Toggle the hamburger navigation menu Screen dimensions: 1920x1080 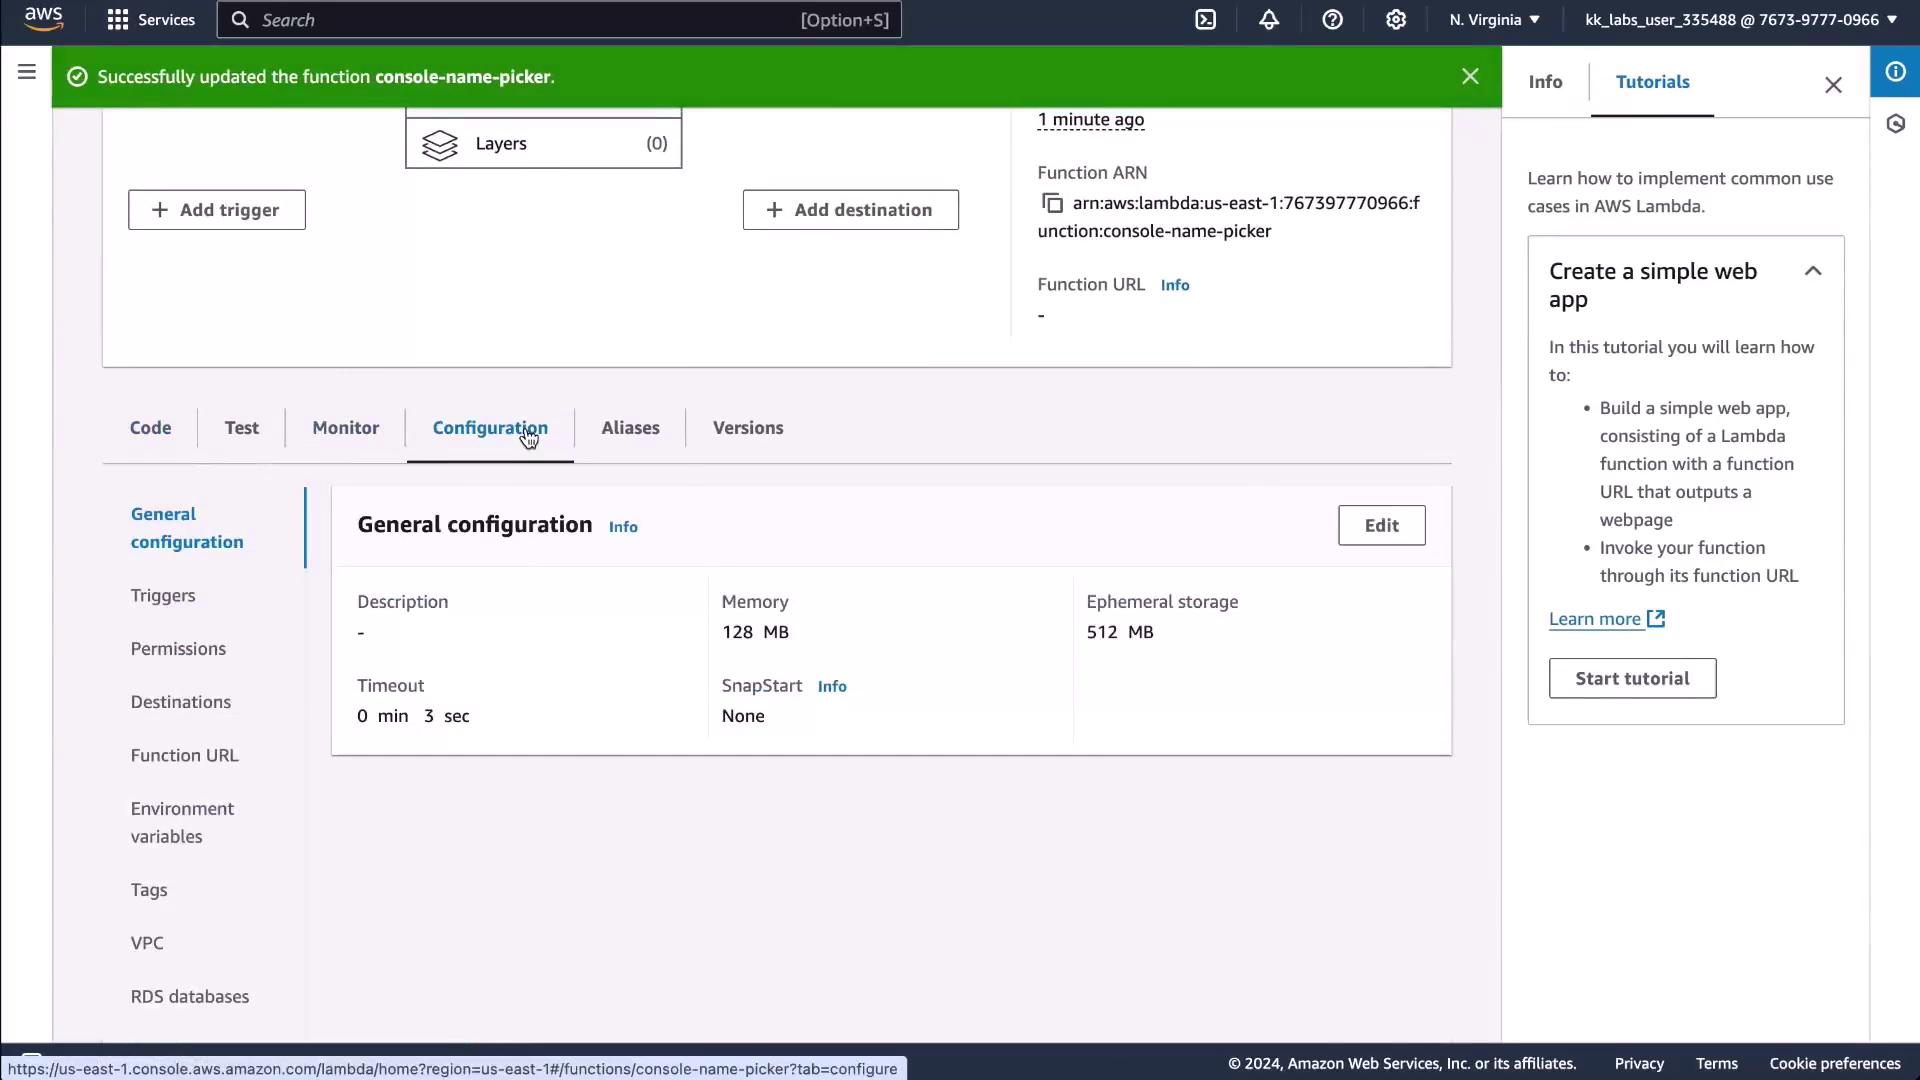click(x=27, y=72)
